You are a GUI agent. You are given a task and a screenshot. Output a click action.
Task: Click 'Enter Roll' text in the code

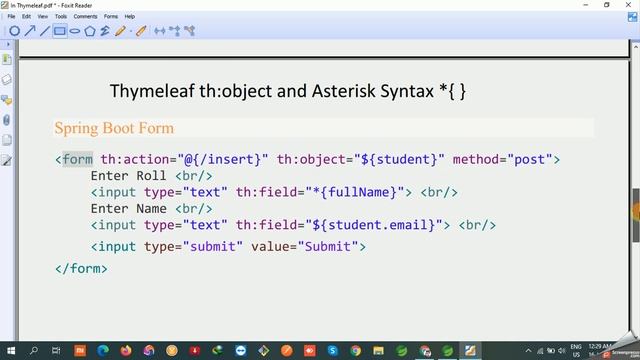(x=129, y=176)
